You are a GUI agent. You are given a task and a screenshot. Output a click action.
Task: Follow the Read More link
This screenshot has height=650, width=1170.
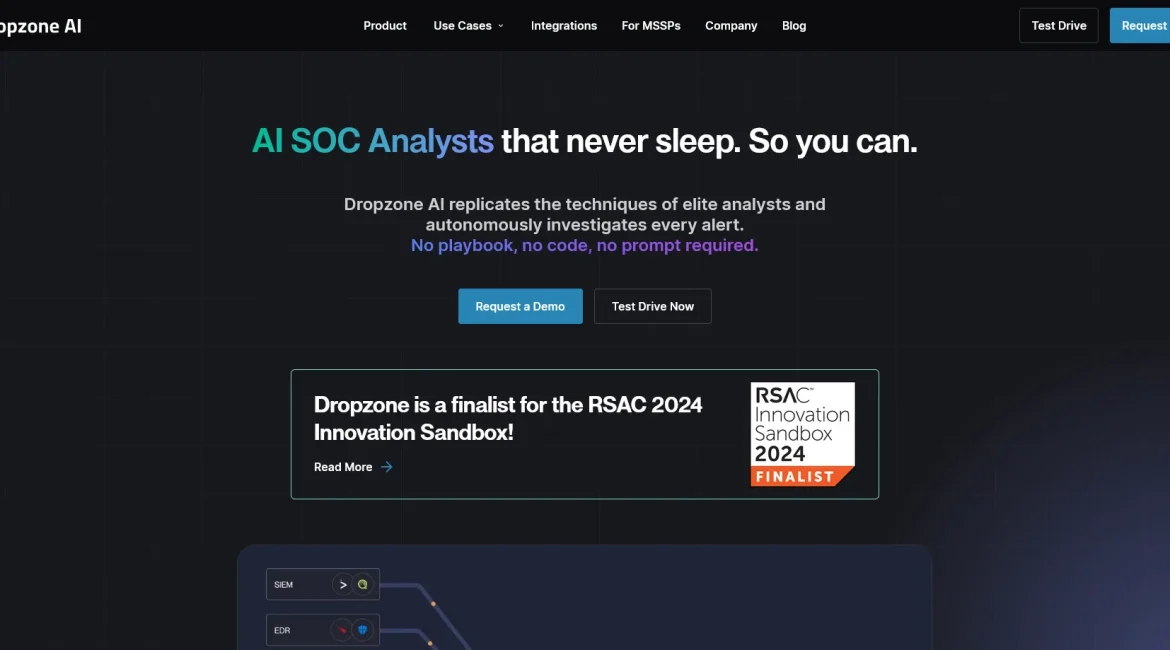pos(343,467)
